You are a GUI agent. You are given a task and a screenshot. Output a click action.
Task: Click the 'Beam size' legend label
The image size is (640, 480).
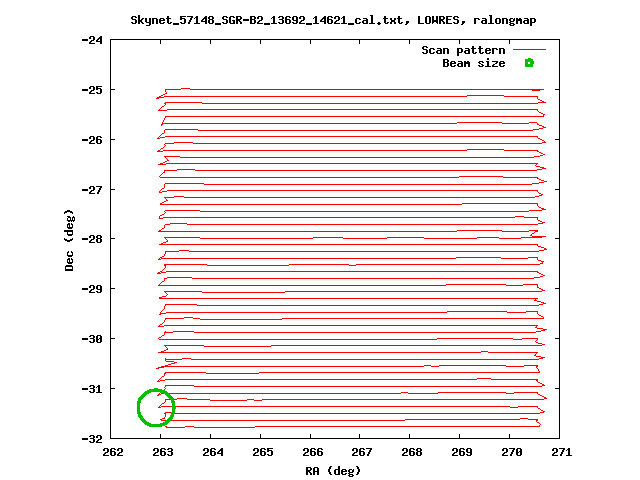pos(474,63)
